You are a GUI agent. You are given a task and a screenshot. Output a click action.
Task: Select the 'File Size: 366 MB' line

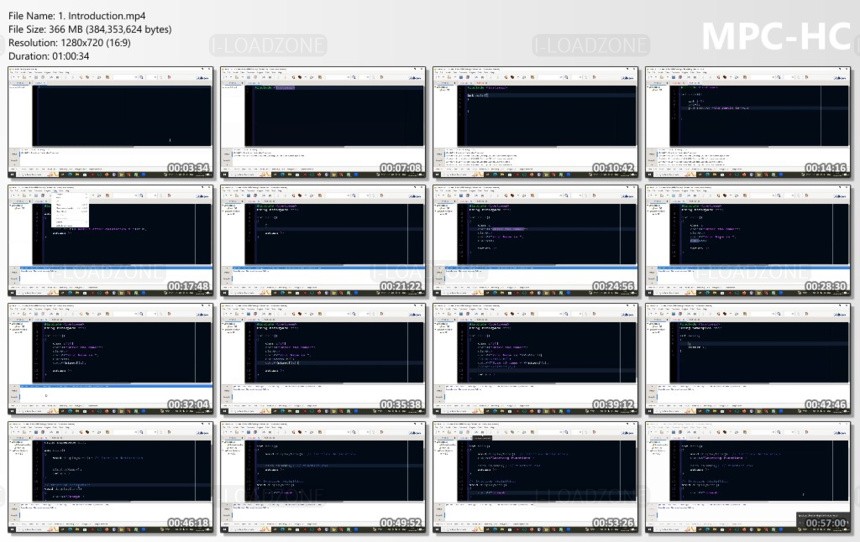click(x=90, y=29)
